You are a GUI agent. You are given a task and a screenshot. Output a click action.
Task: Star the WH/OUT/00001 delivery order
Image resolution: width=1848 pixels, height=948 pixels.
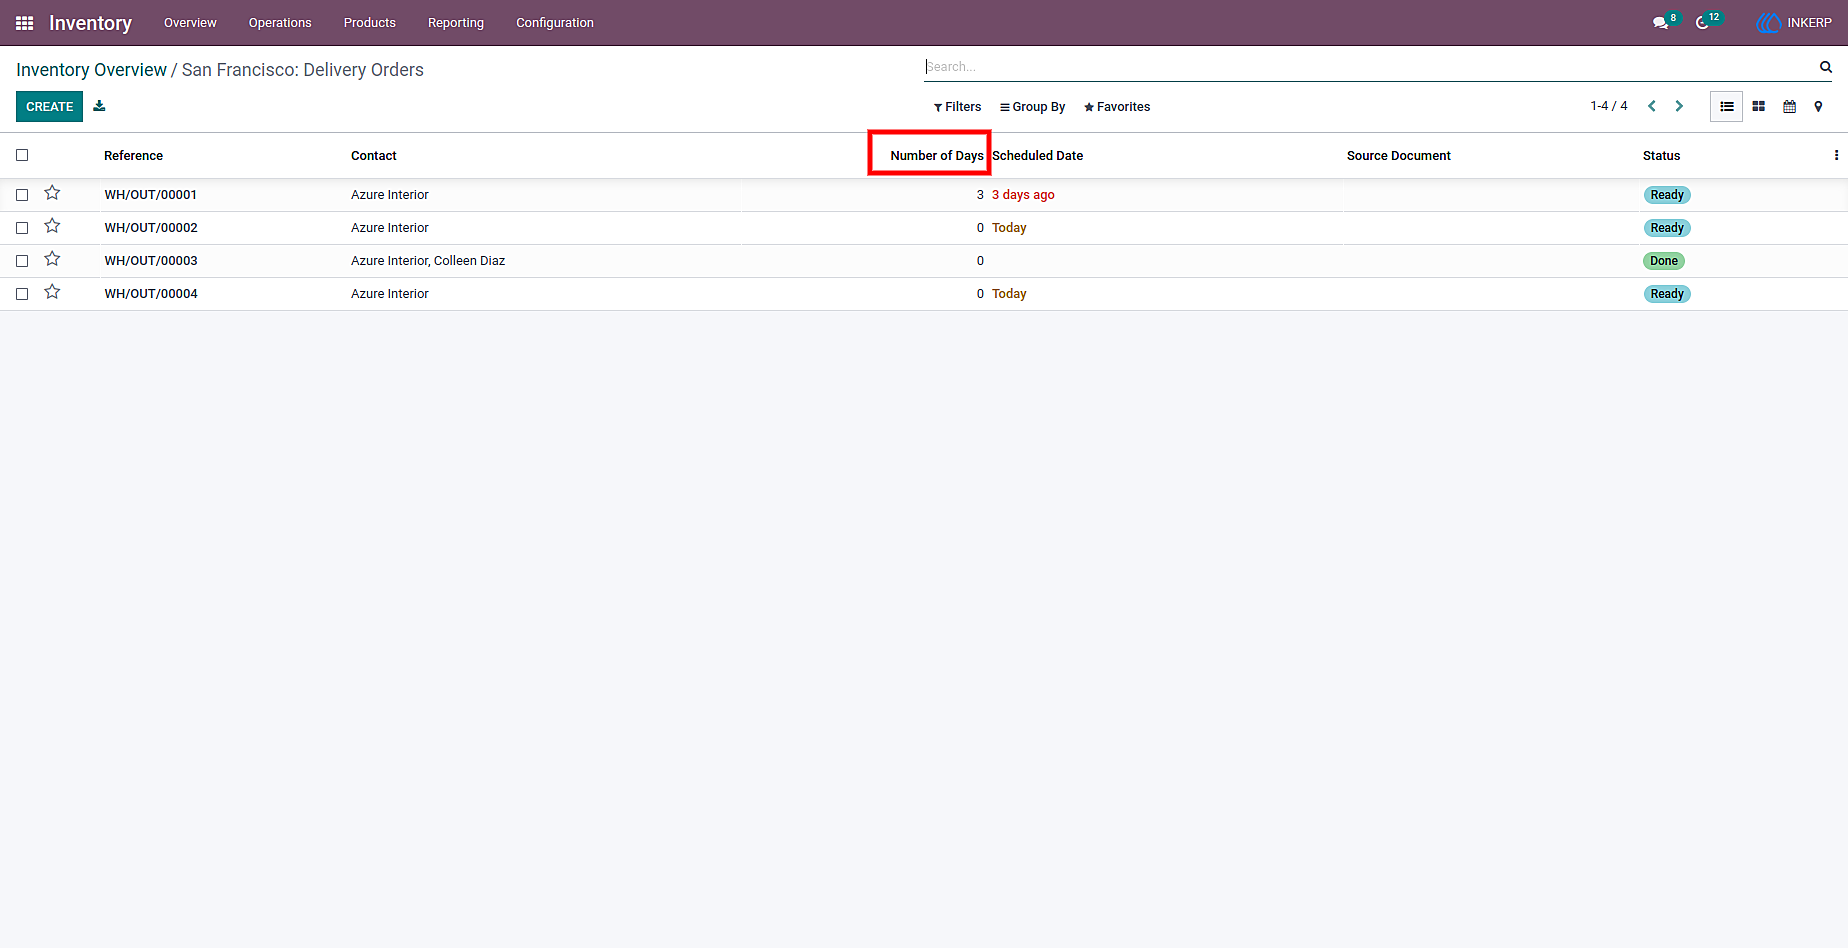click(52, 193)
